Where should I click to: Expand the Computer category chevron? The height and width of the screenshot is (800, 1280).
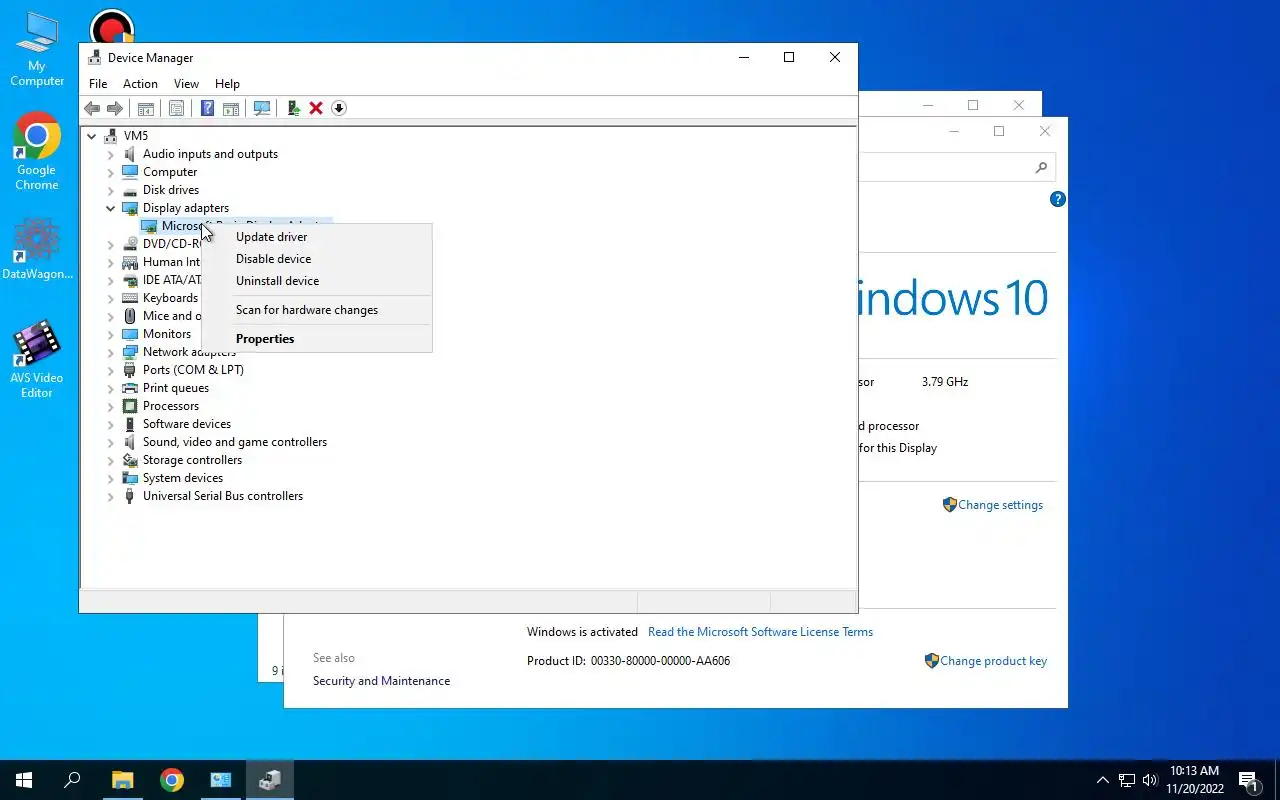click(x=111, y=172)
